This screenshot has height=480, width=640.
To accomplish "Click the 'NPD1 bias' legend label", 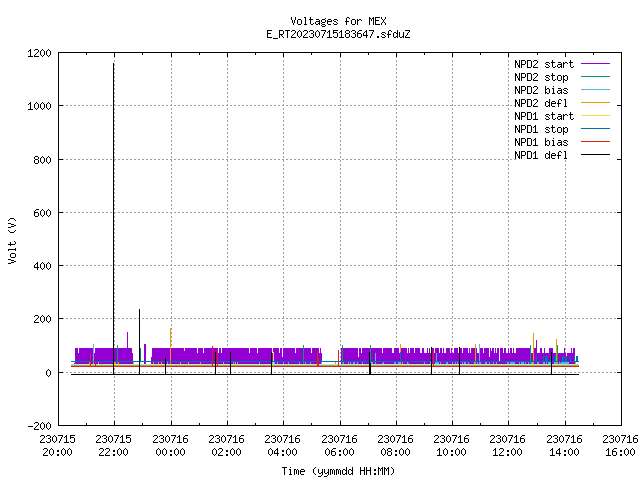I will click(541, 142).
